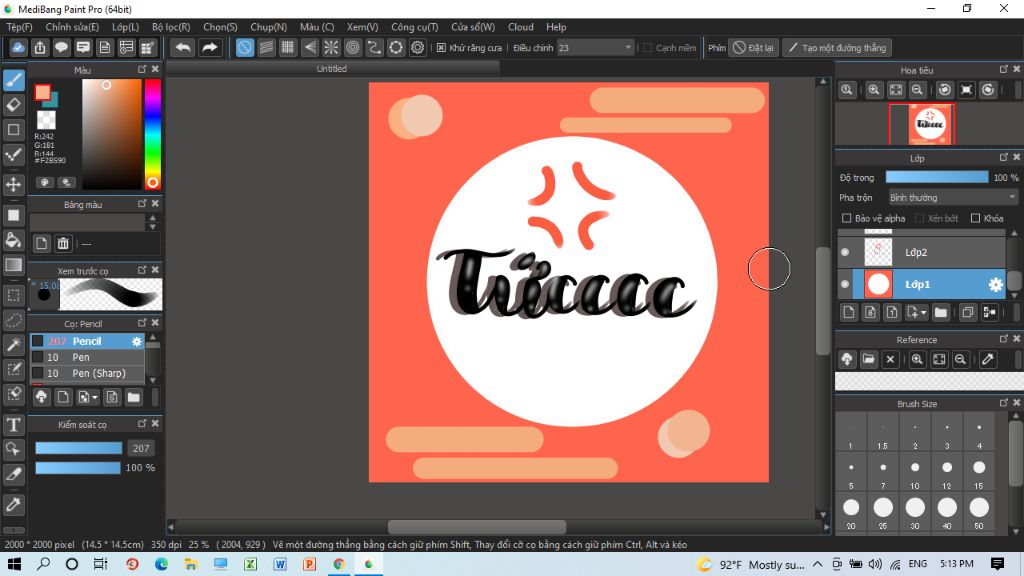
Task: Enable Bảo vệ alpha checkbox
Action: pyautogui.click(x=846, y=218)
